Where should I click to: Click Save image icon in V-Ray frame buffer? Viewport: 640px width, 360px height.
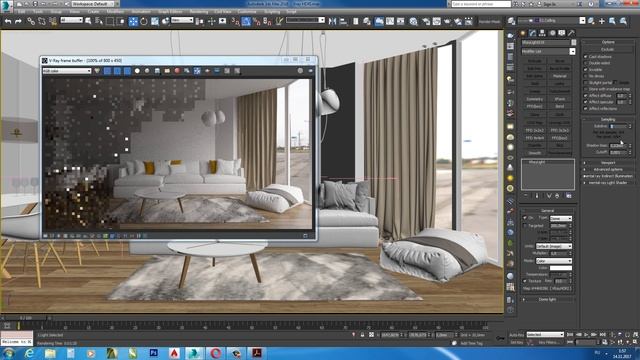tap(157, 71)
